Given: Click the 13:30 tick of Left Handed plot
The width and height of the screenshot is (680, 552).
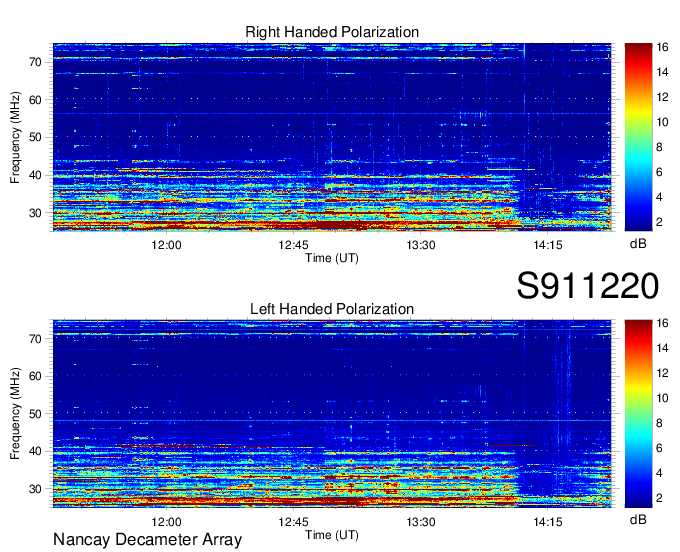Looking at the screenshot, I should point(421,522).
